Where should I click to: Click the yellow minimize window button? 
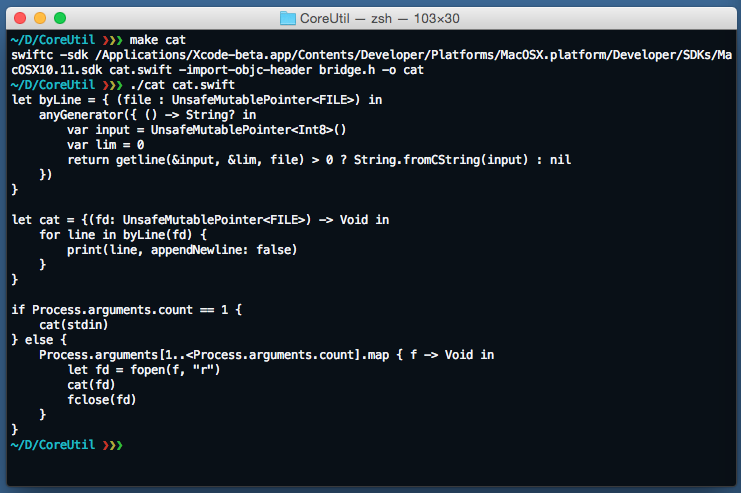point(40,18)
